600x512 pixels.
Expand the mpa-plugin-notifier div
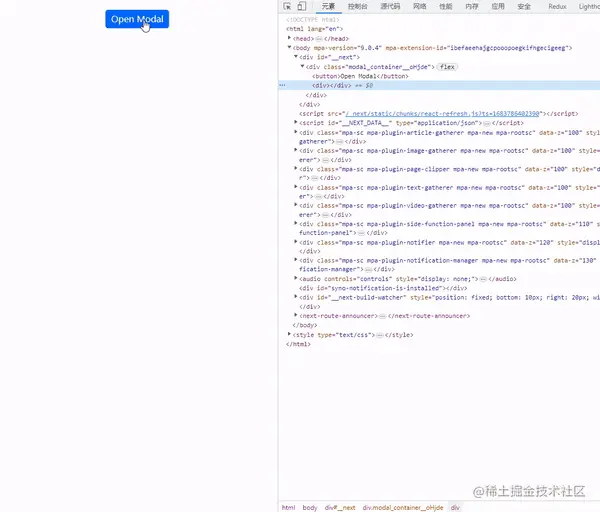click(x=296, y=242)
